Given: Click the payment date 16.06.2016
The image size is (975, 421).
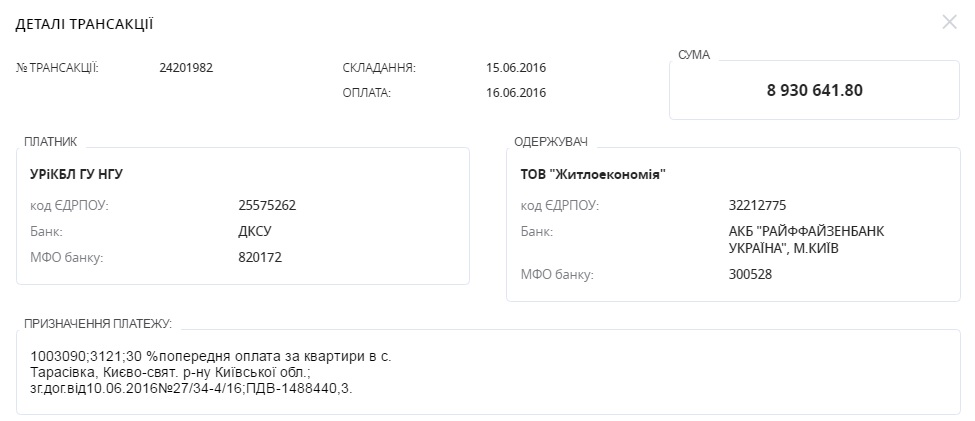Looking at the screenshot, I should pos(516,93).
